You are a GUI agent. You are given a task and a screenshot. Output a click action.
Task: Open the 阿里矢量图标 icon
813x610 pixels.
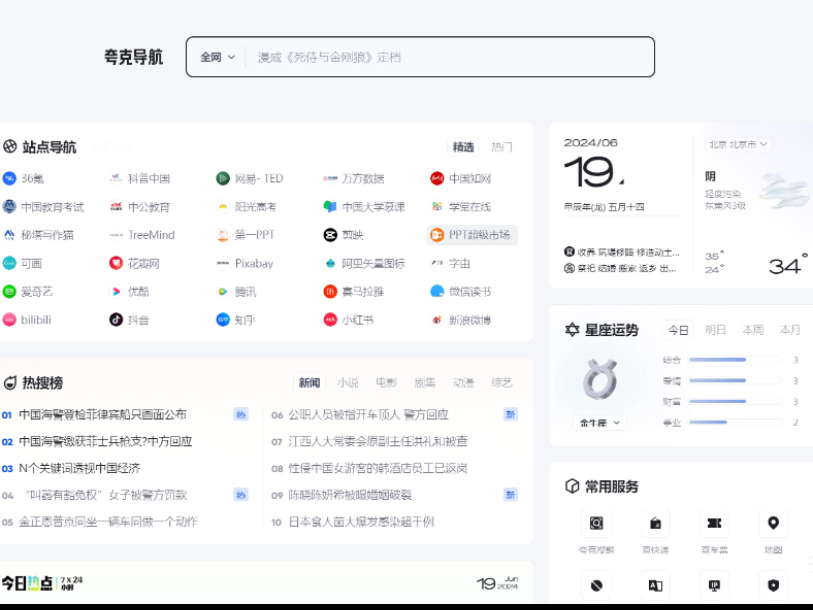(x=330, y=263)
